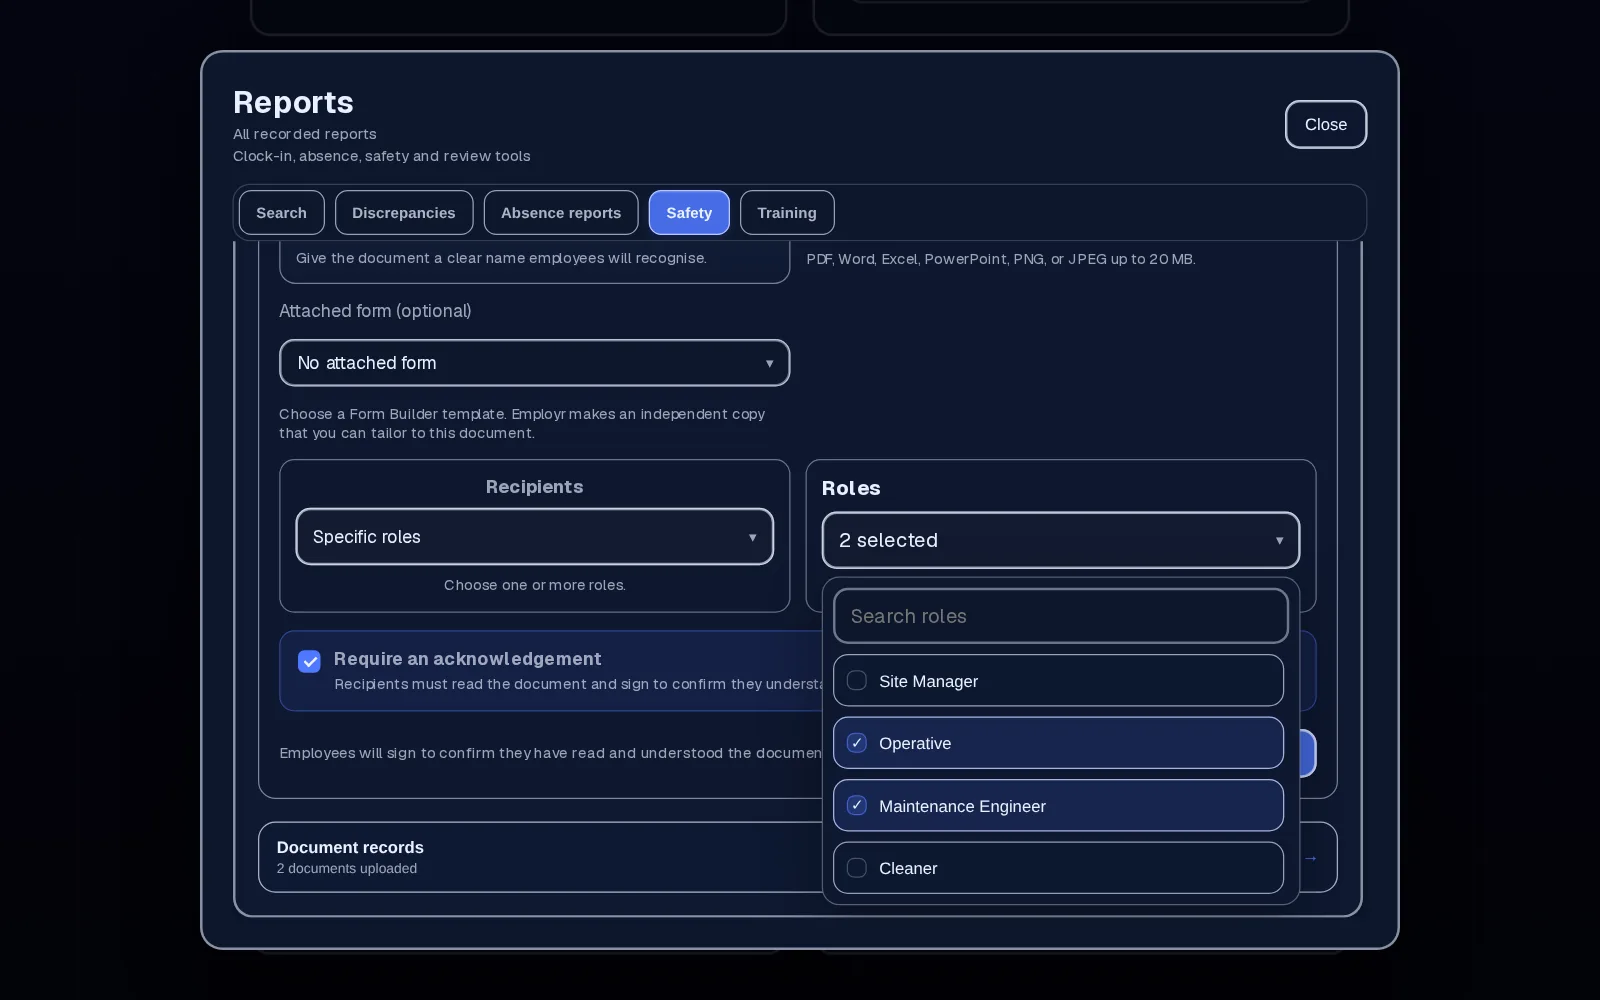Open the Absence reports tab

tap(561, 213)
